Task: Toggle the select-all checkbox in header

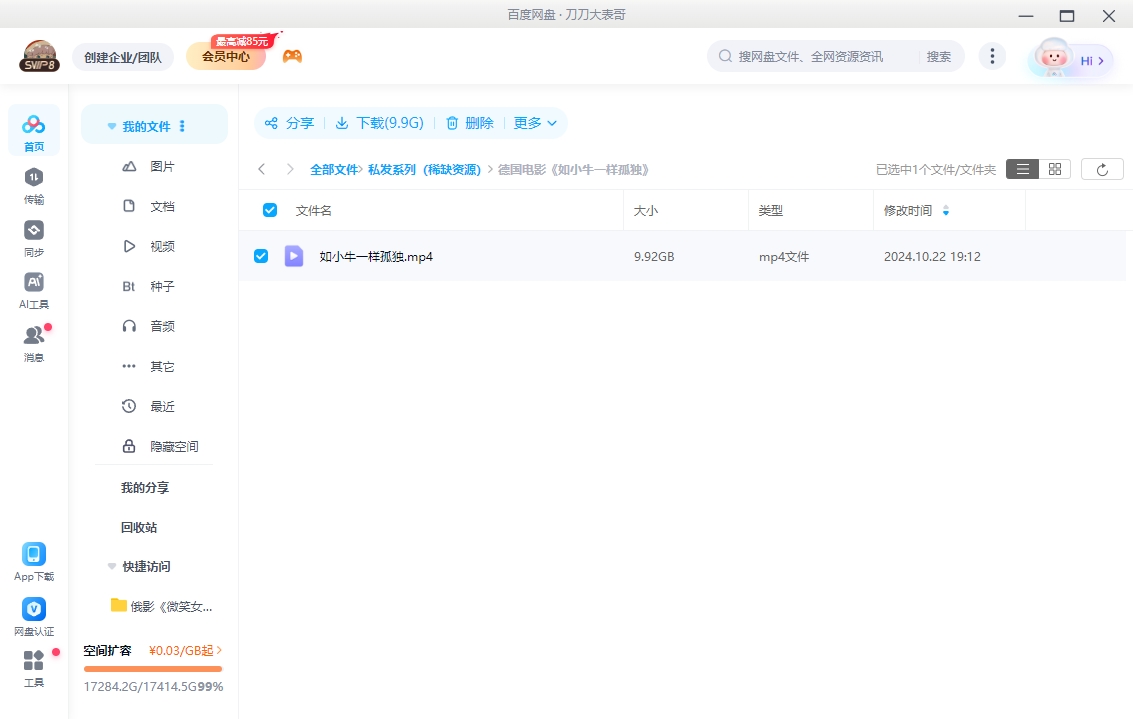Action: [x=269, y=209]
